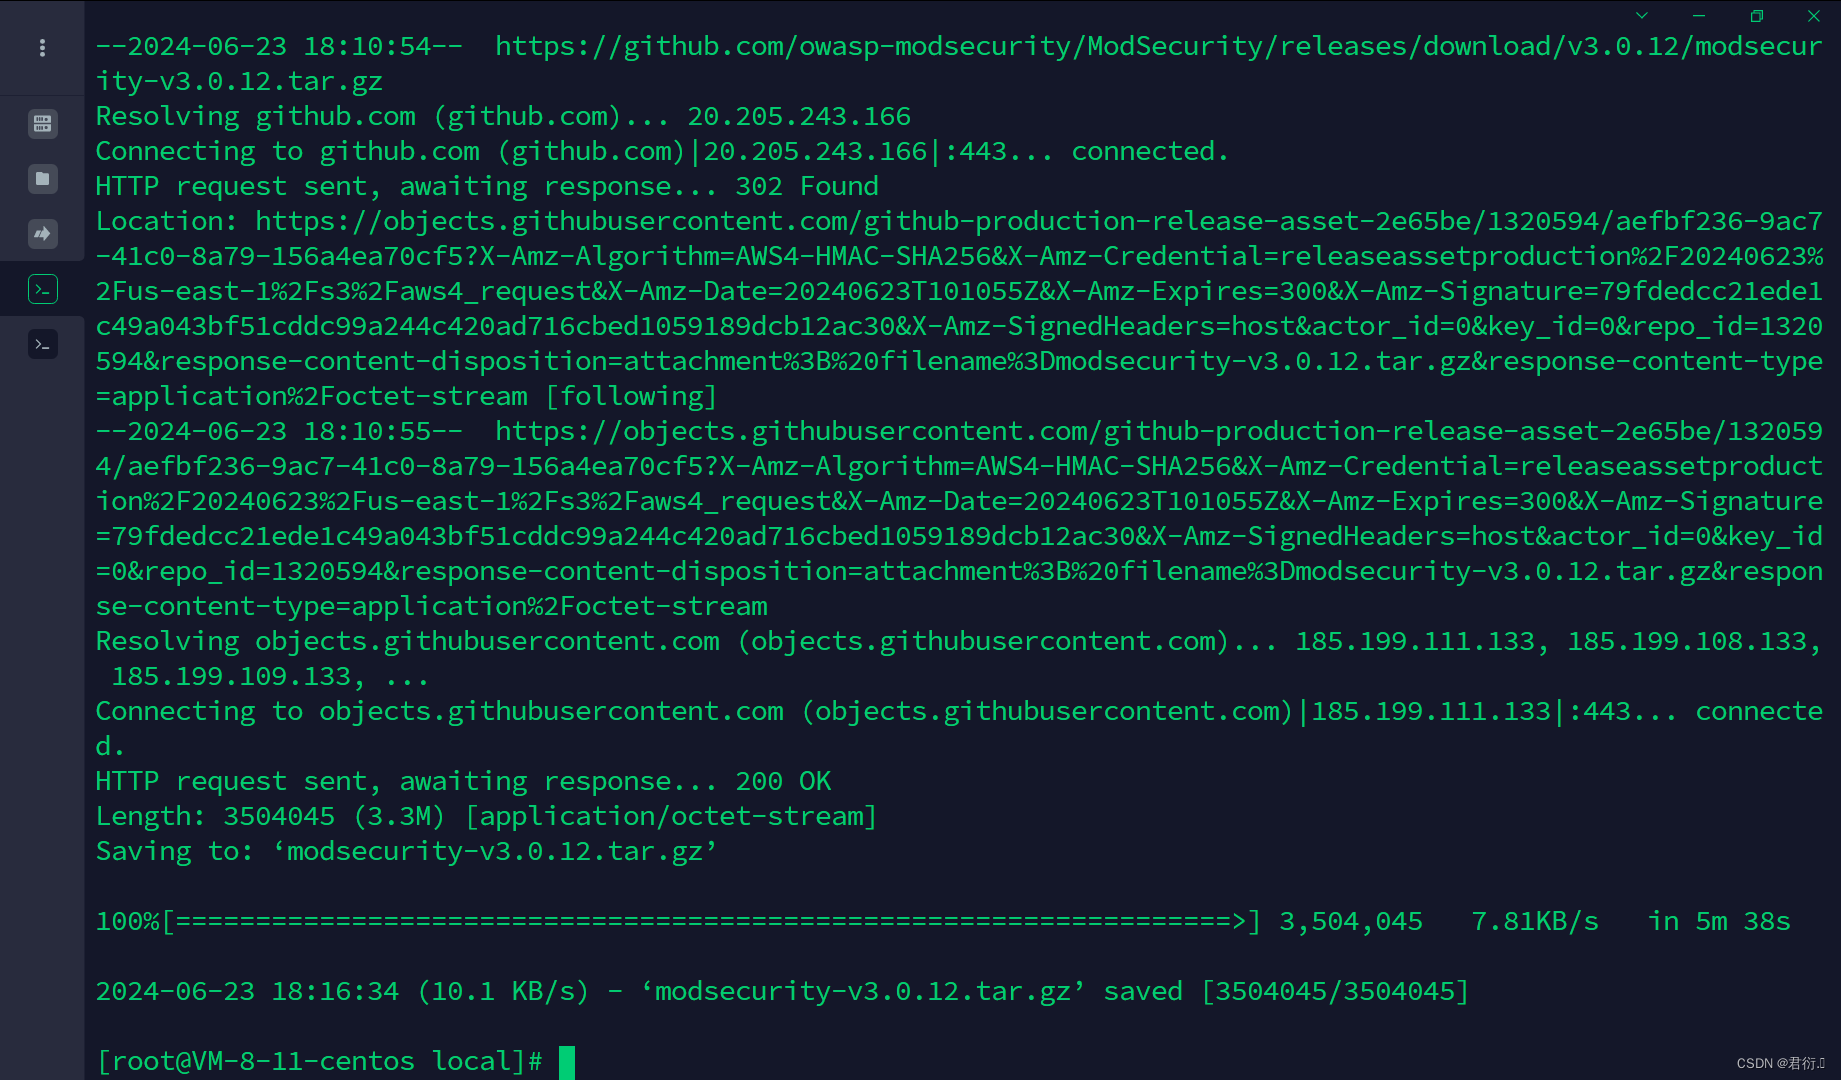Select the file transfer arrow icon
Image resolution: width=1841 pixels, height=1080 pixels.
point(42,233)
